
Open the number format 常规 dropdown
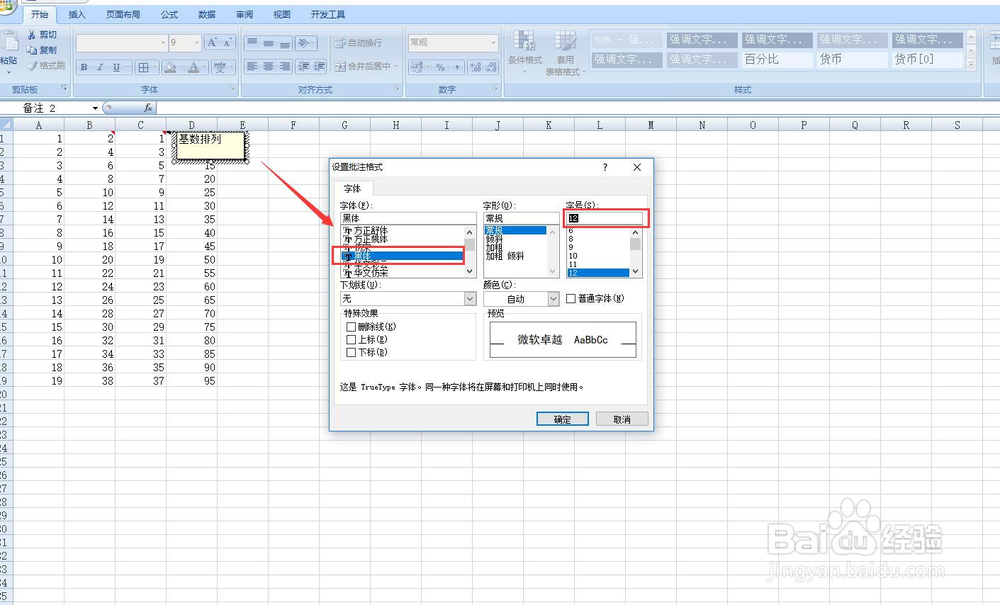[x=494, y=43]
